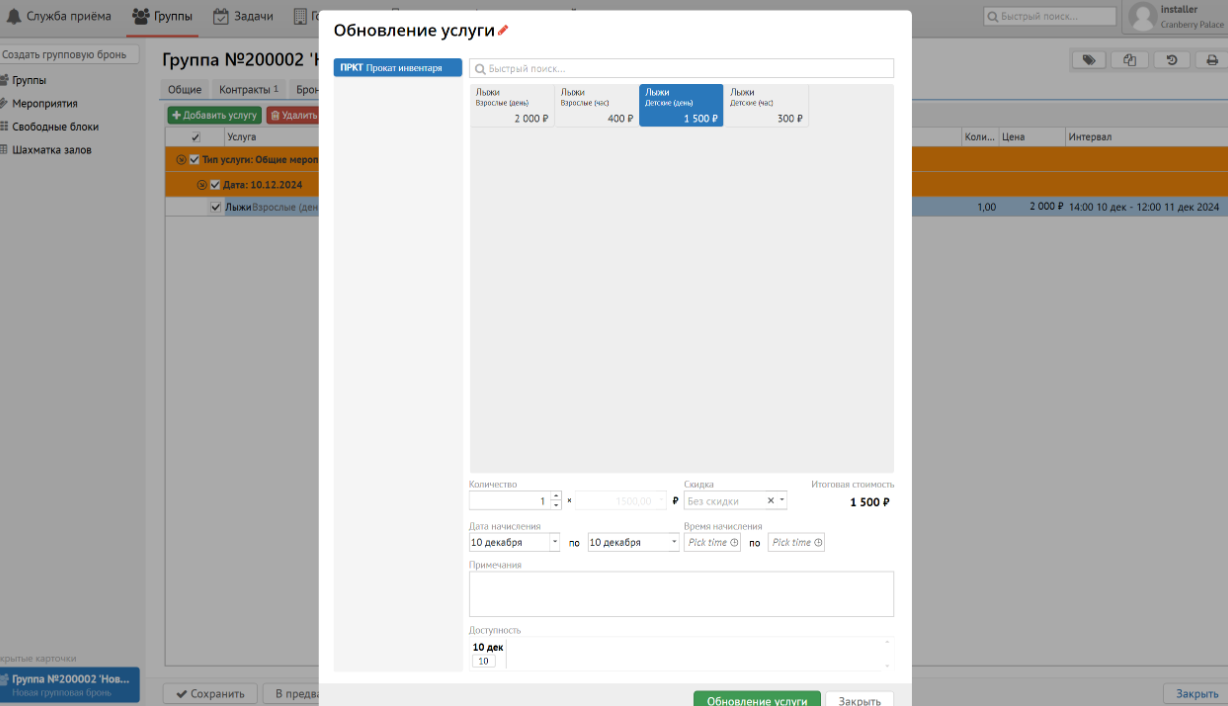Open the price 1500,00 dropdown

click(x=660, y=501)
